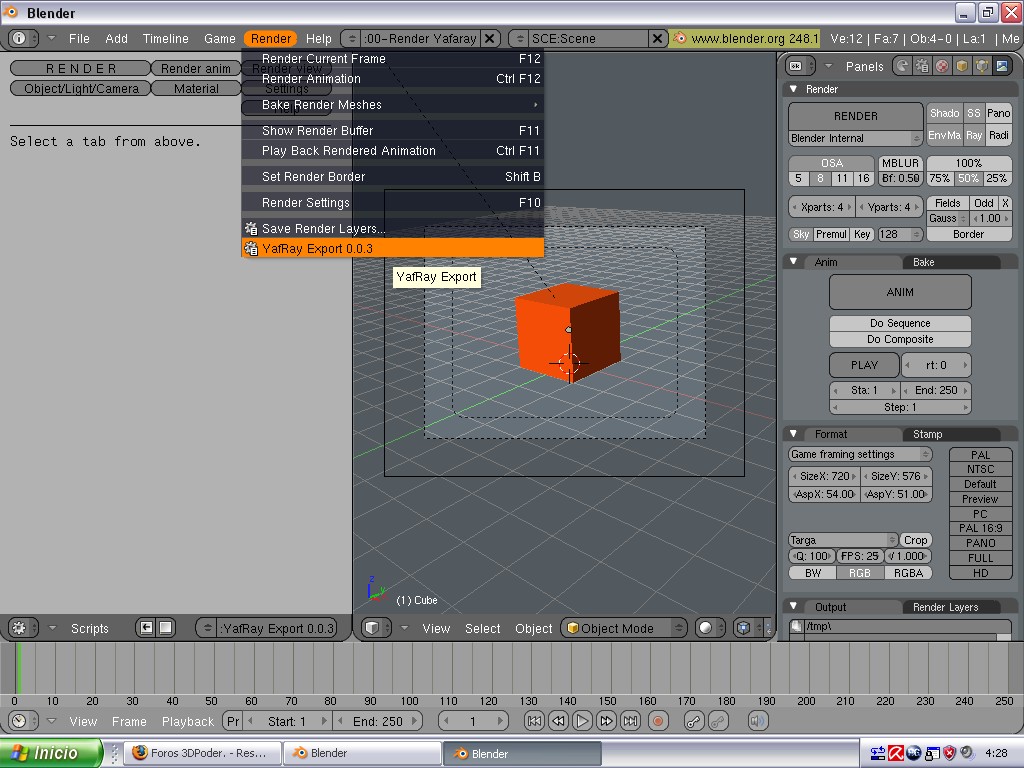Open the YafRay Export 0.0.3 script selector
Image resolution: width=1024 pixels, height=768 pixels.
[x=267, y=628]
